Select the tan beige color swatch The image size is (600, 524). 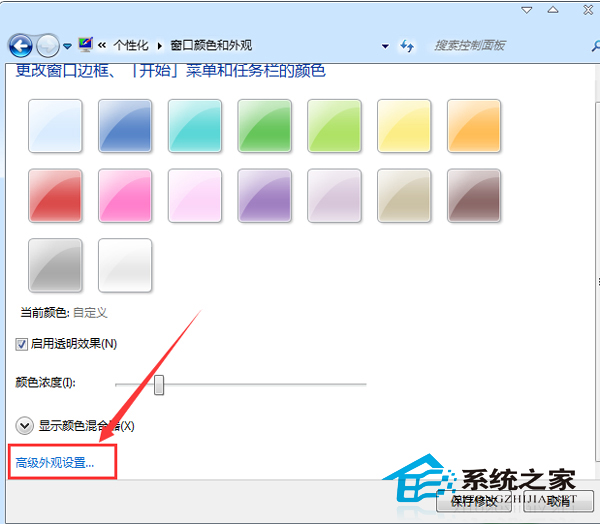point(404,196)
